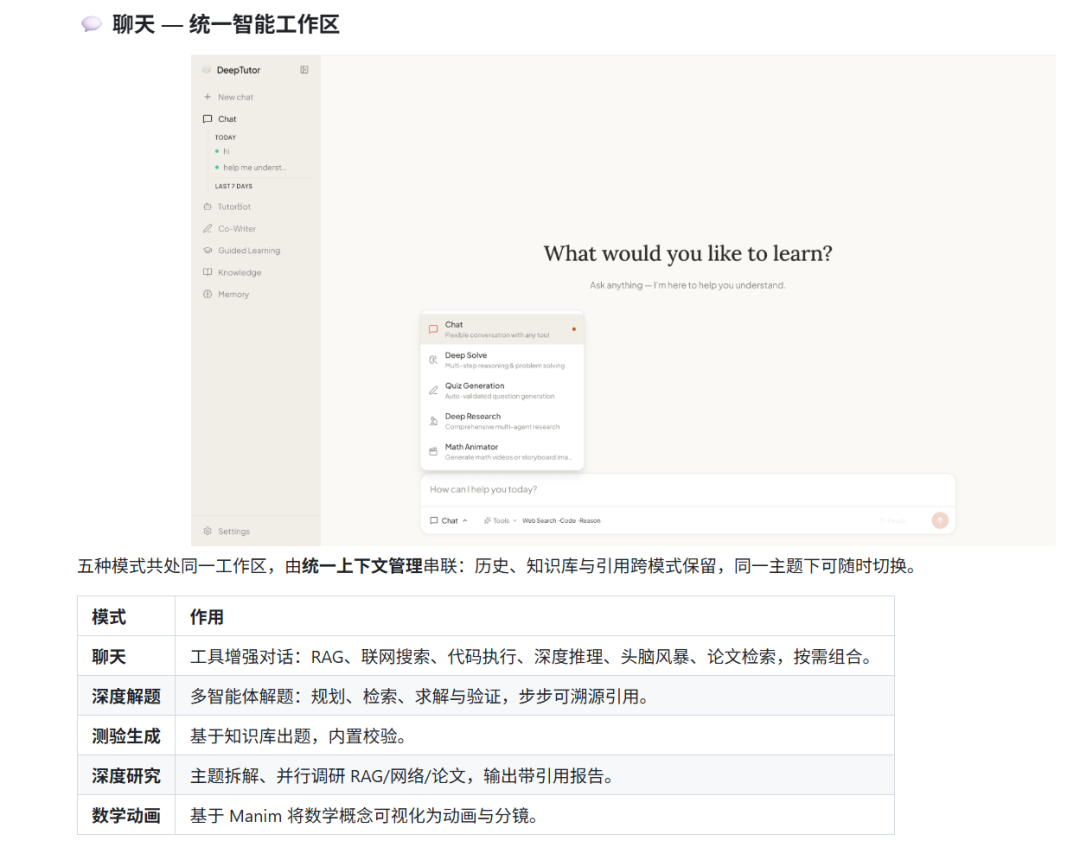This screenshot has height=847, width=1080.
Task: Open the conversation titled 'hi'
Action: click(x=227, y=150)
